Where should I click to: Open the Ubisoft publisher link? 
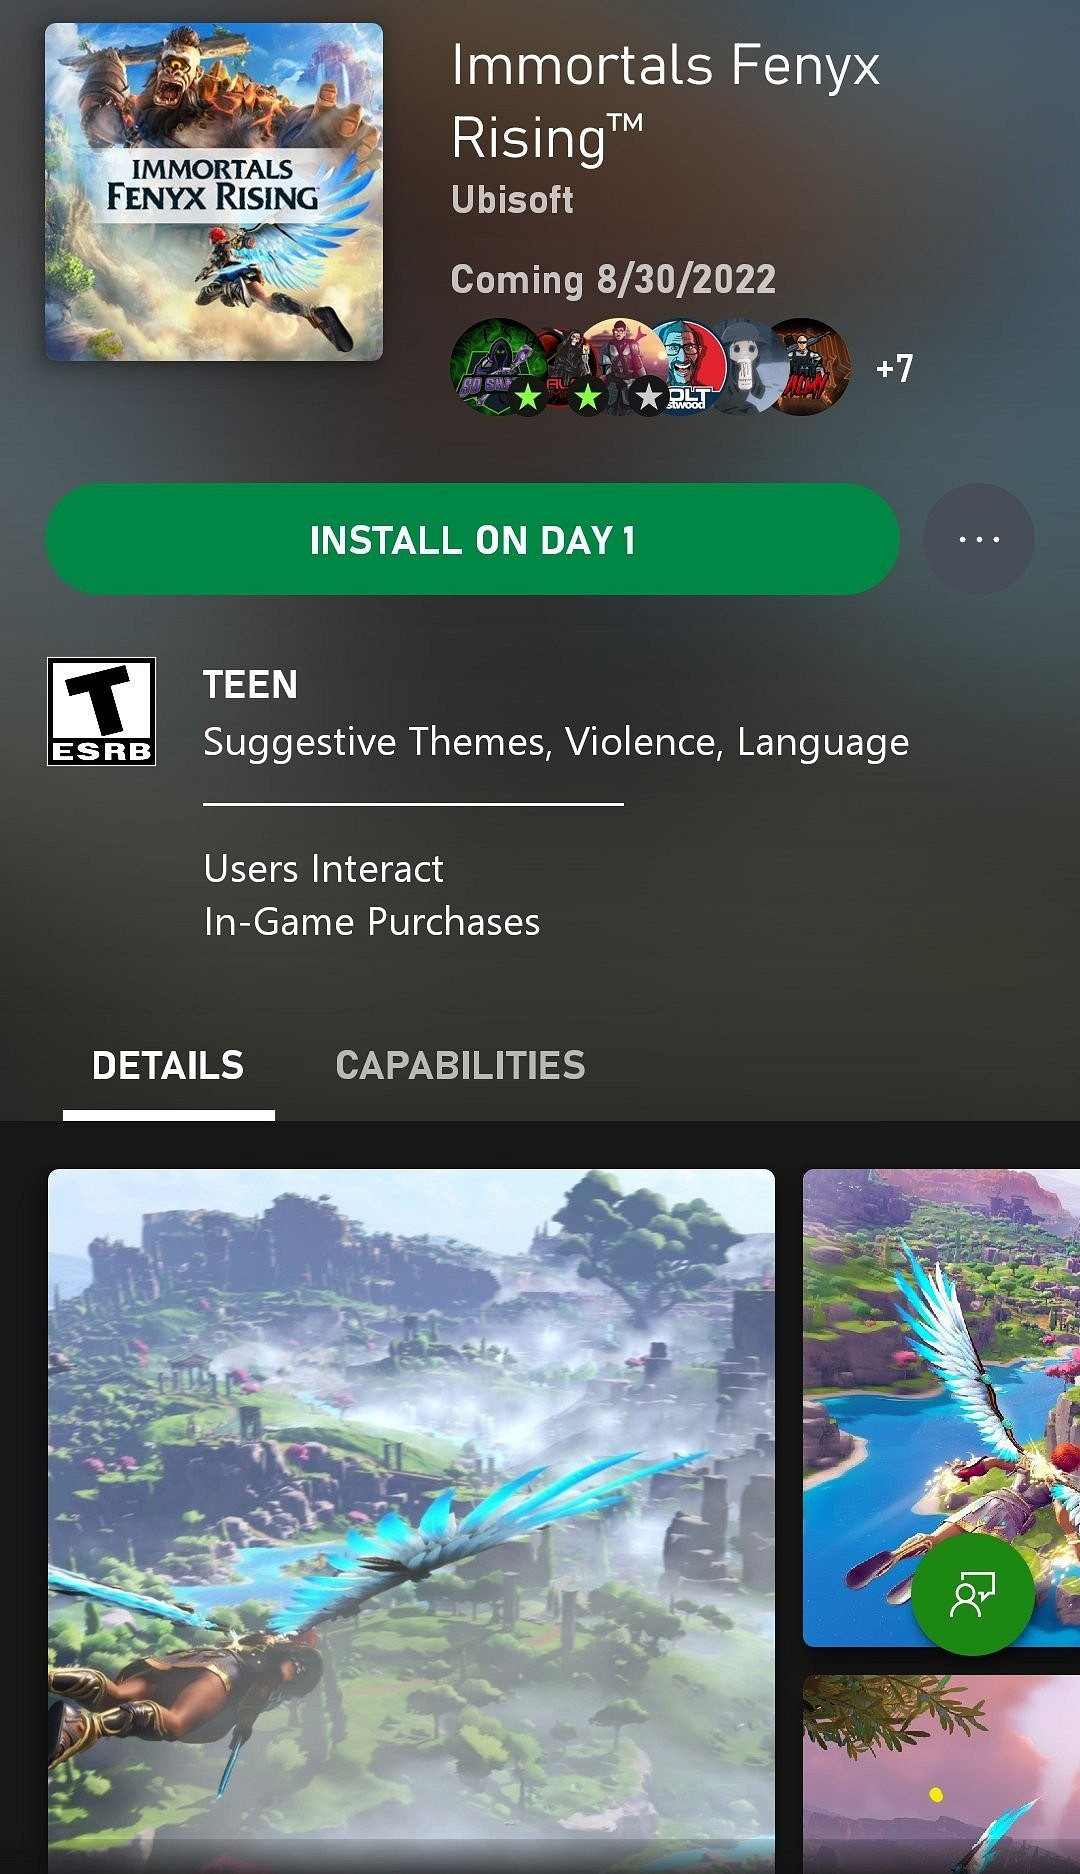point(512,200)
